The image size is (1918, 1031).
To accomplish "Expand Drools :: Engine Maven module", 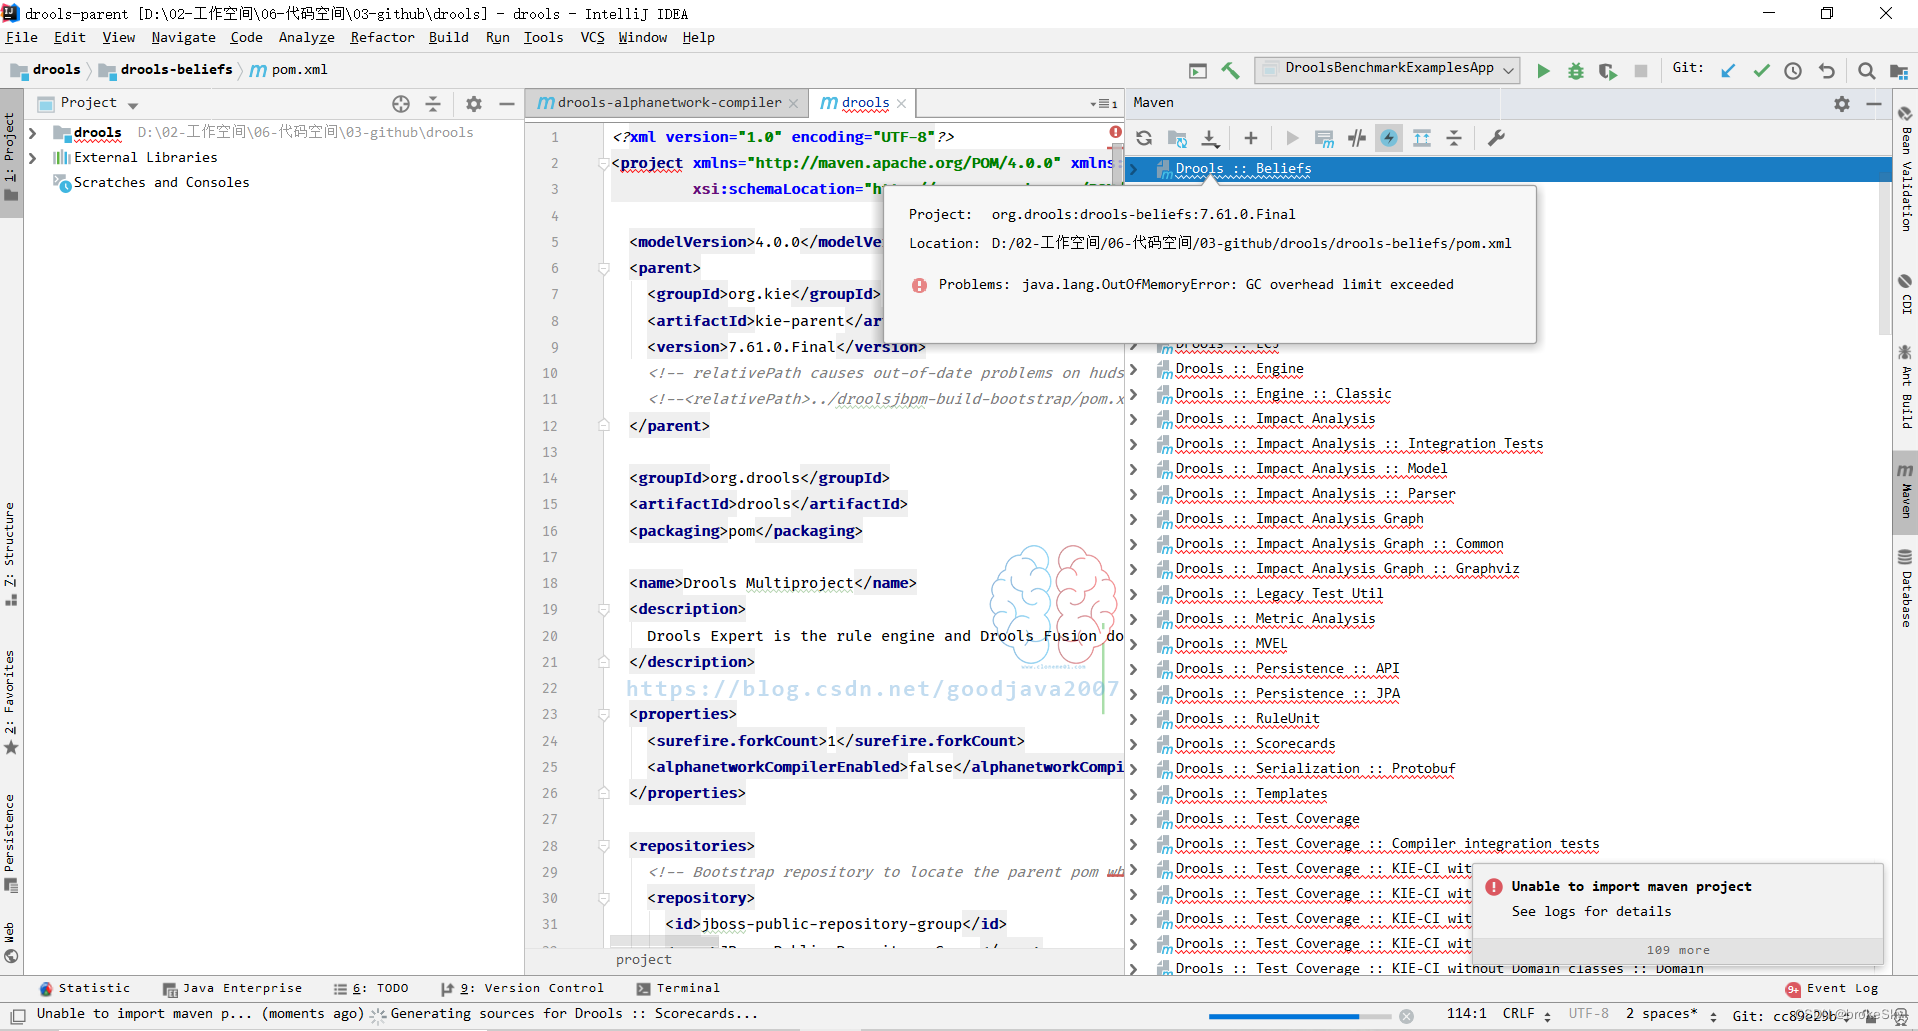I will pos(1134,369).
